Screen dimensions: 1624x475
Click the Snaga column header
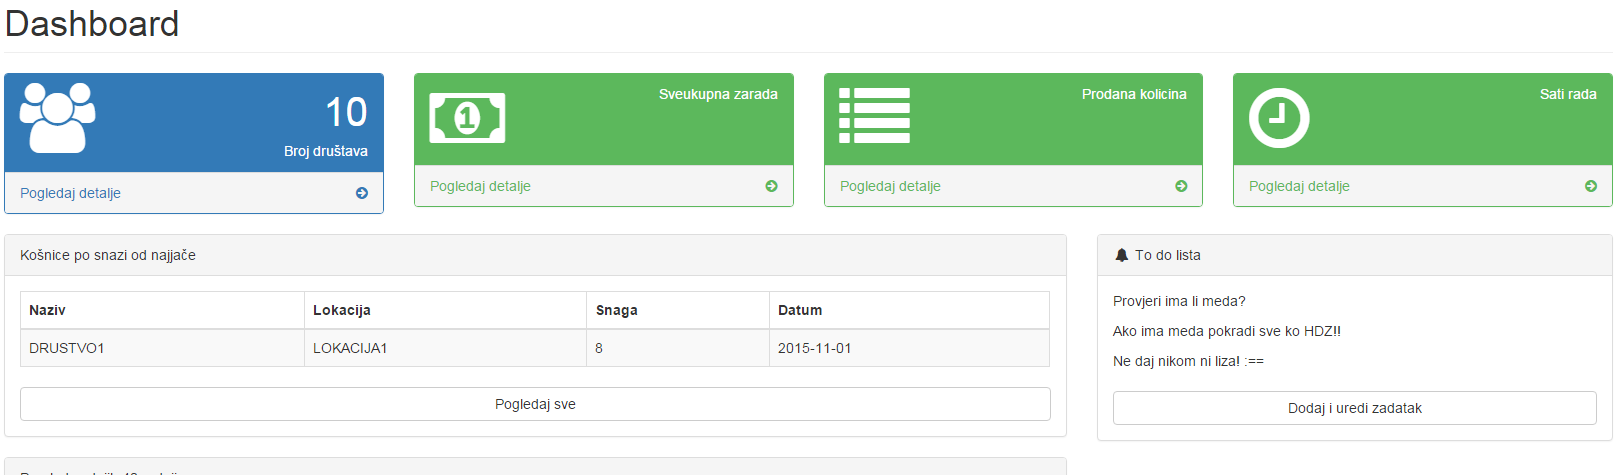tap(616, 310)
